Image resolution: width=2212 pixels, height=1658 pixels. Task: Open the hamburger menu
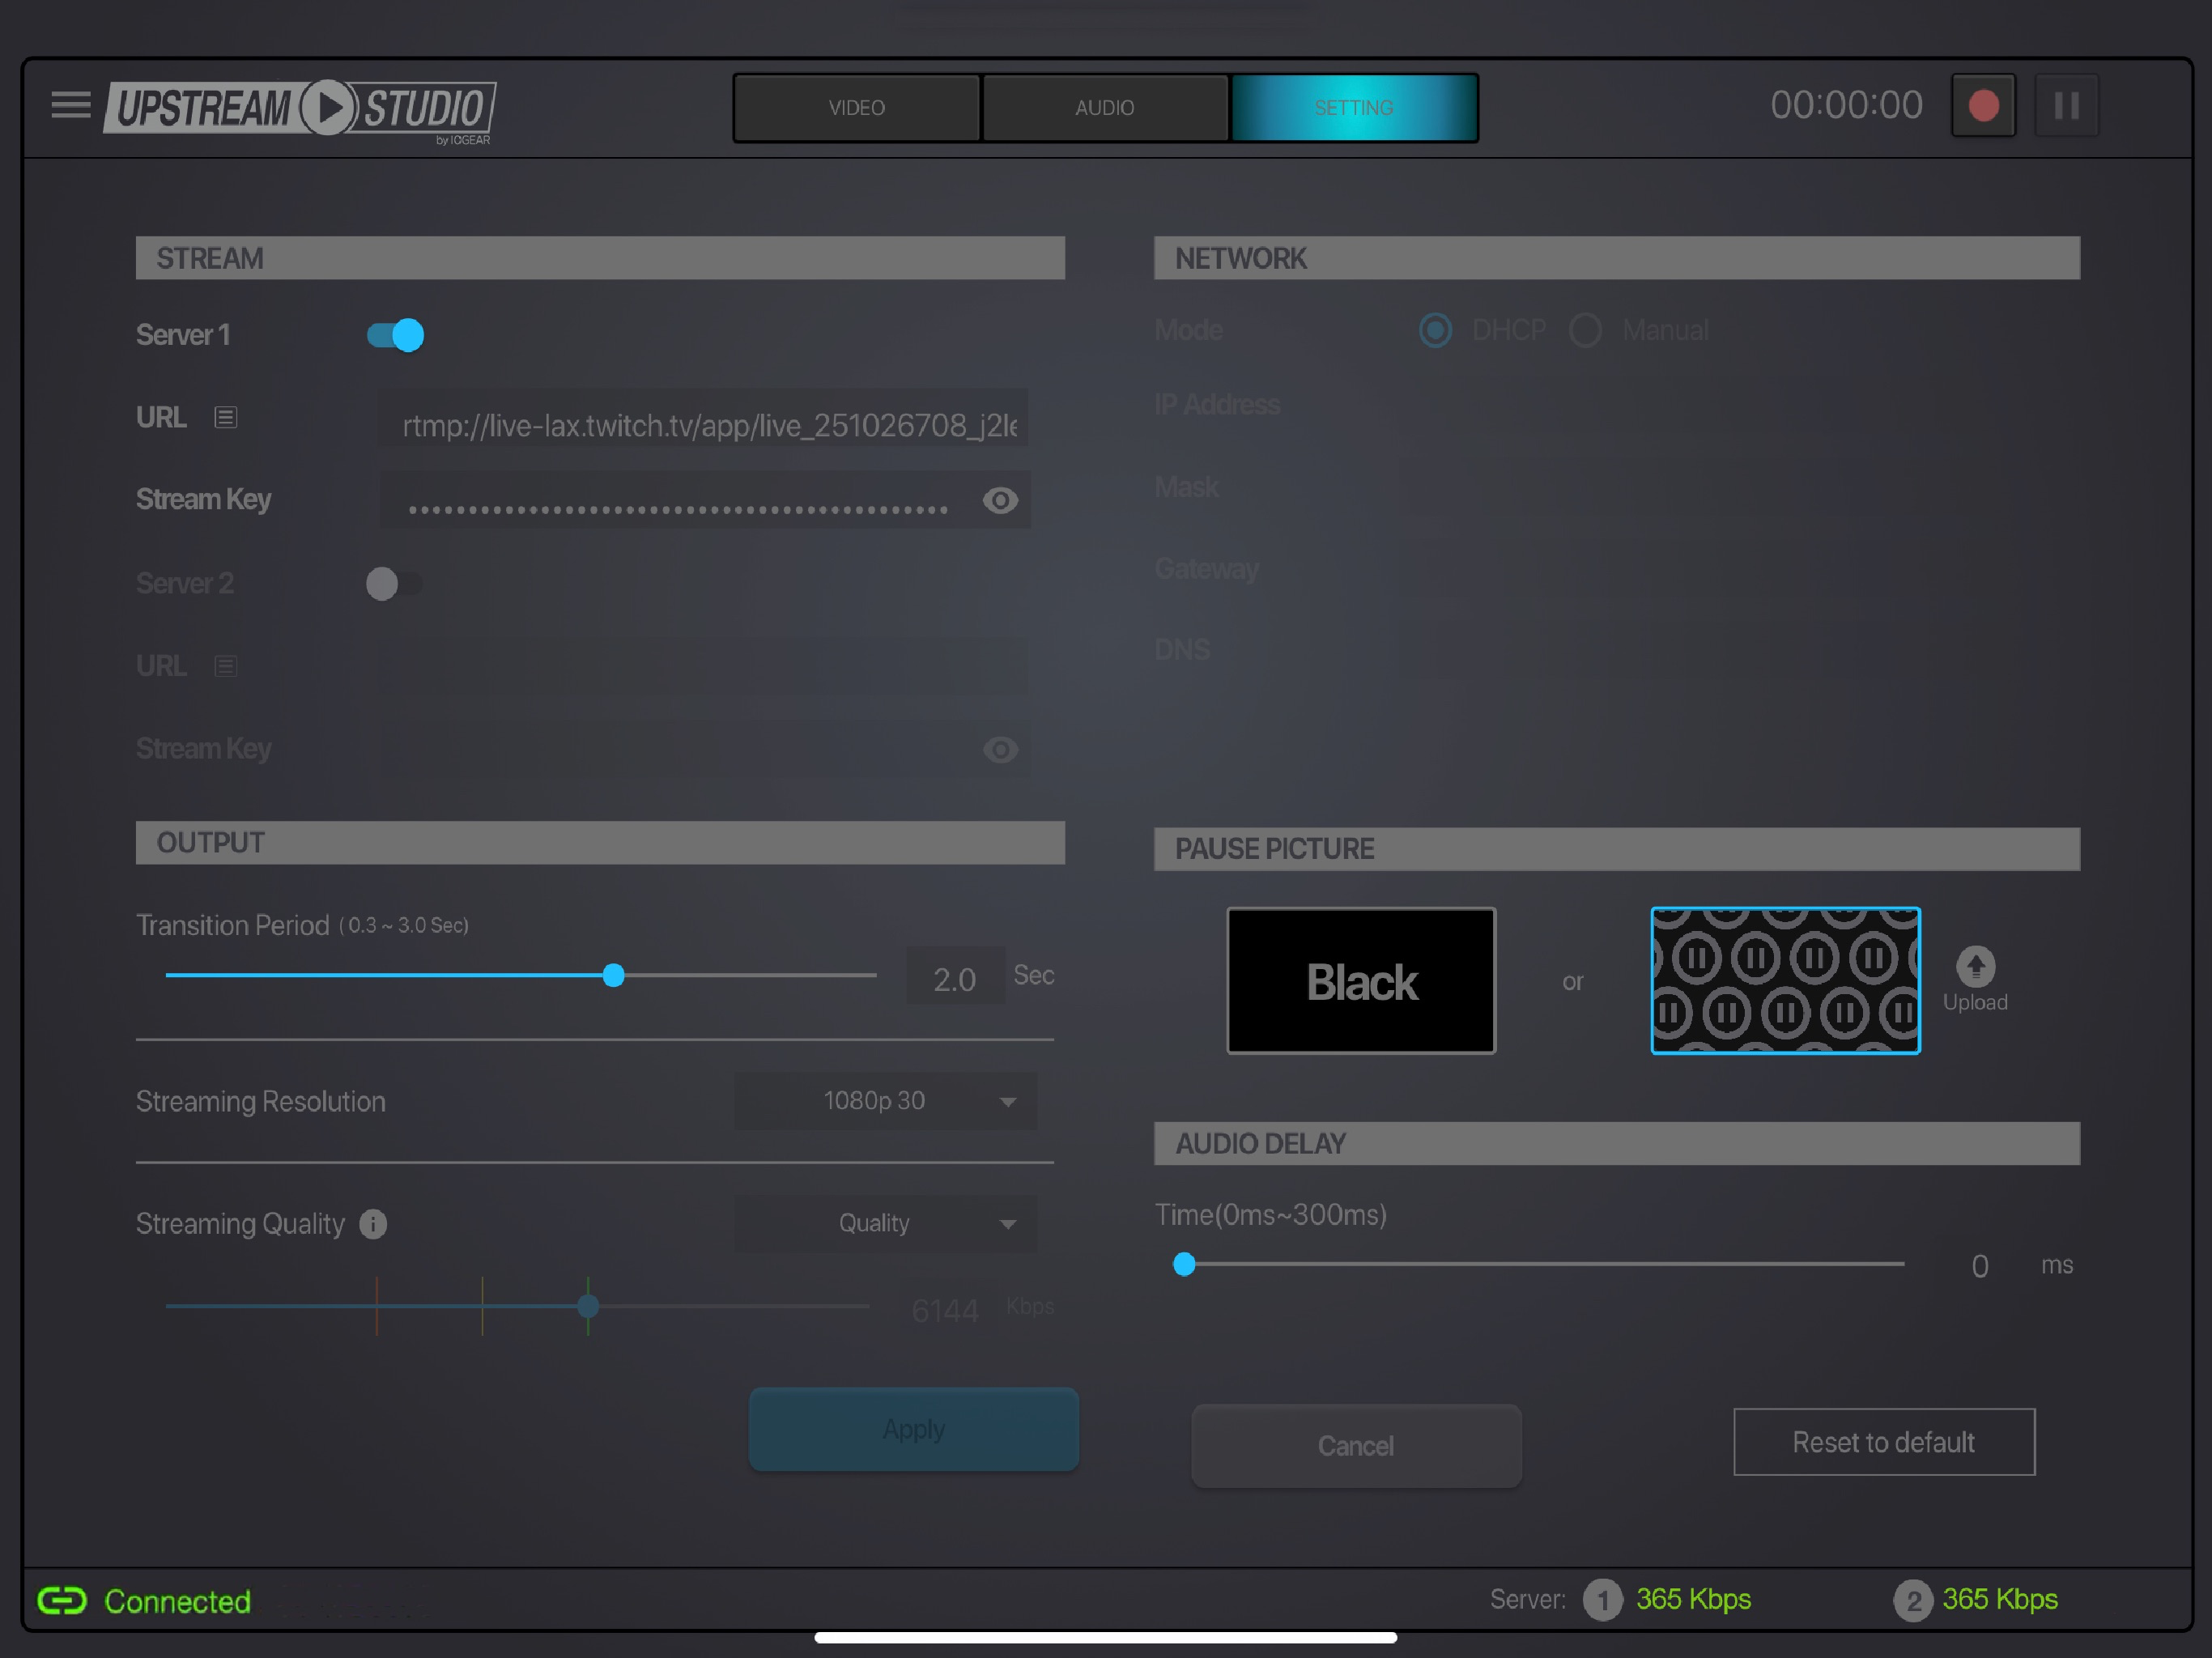click(71, 104)
